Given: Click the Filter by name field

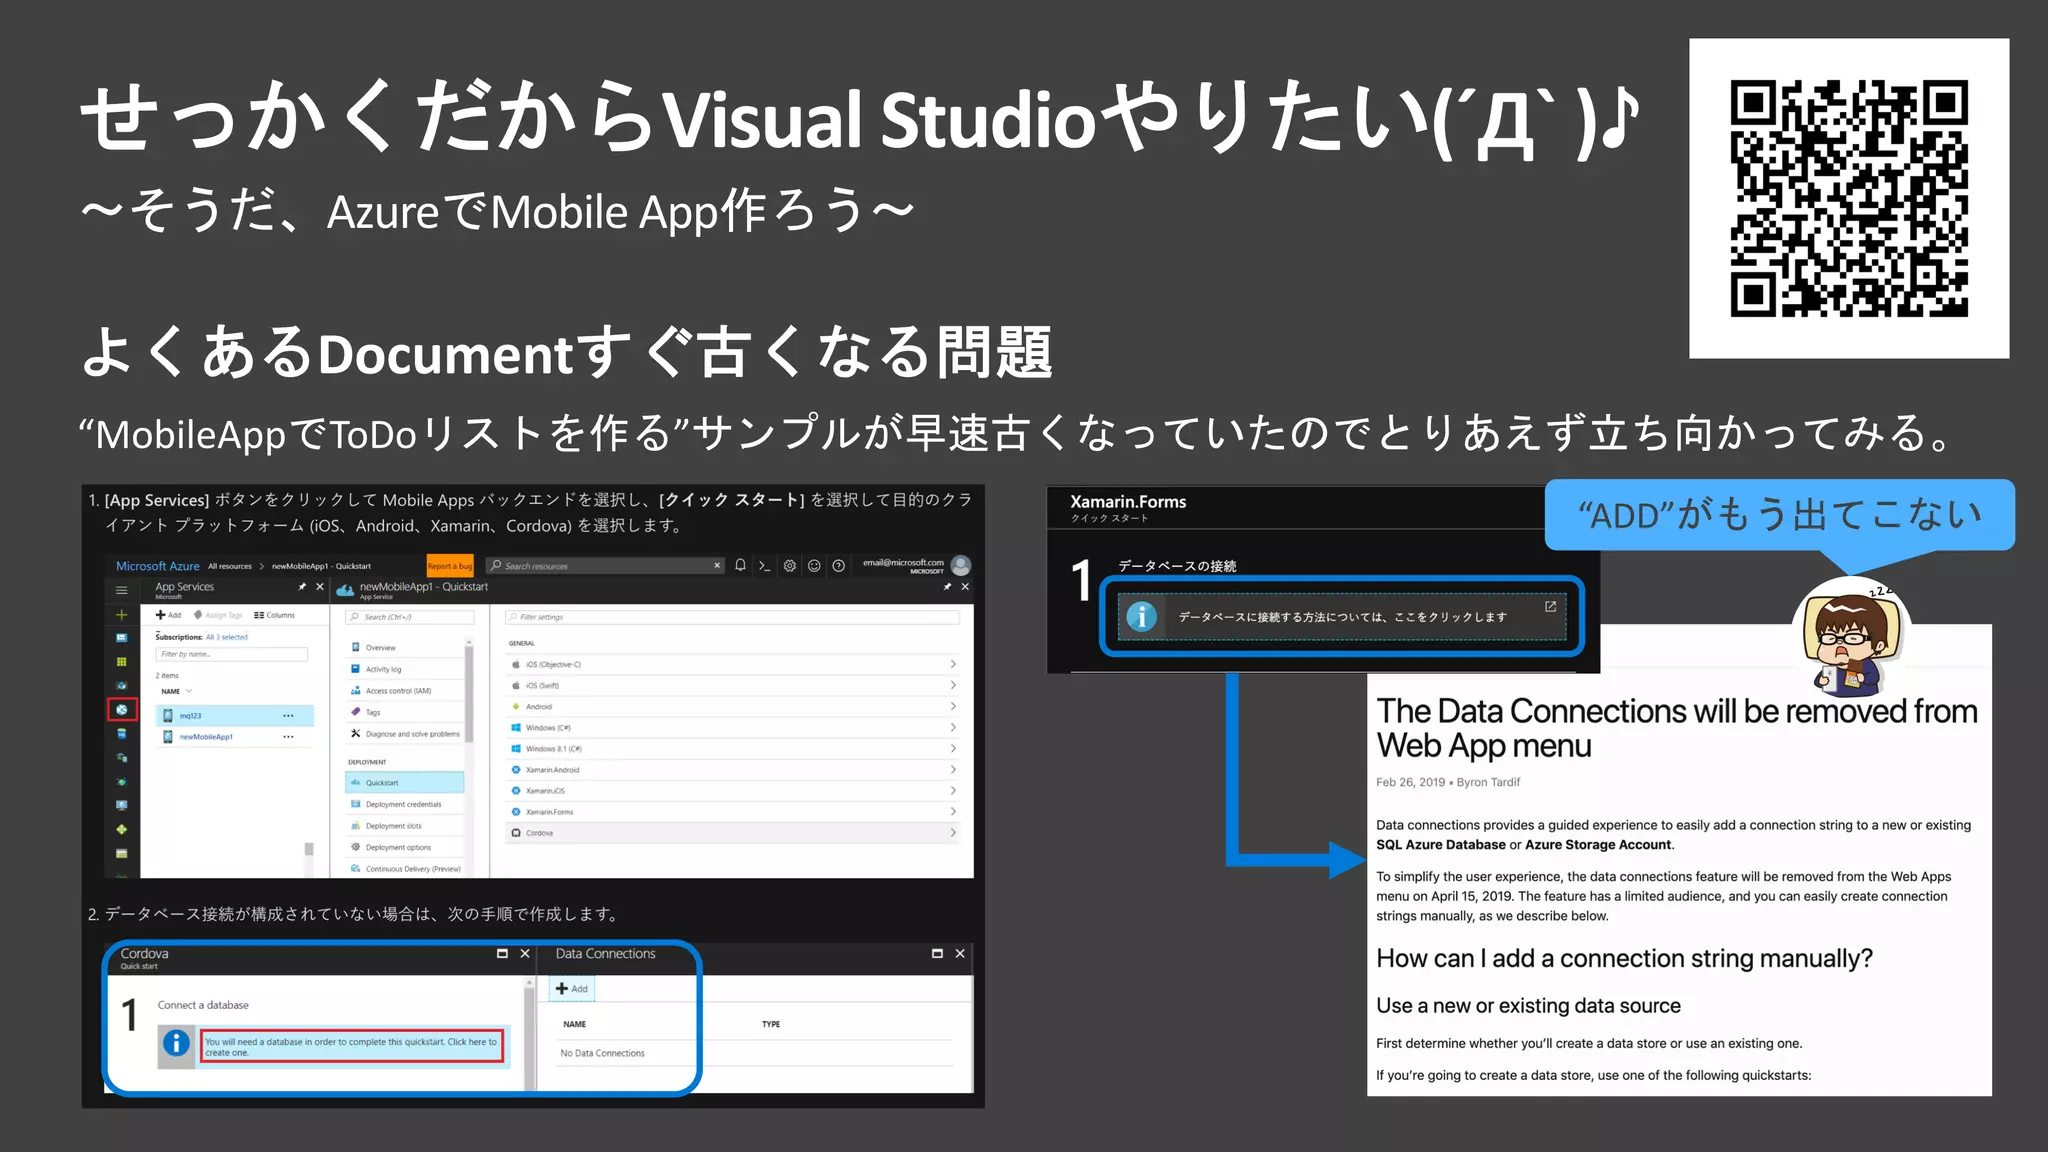Looking at the screenshot, I should click(x=231, y=654).
